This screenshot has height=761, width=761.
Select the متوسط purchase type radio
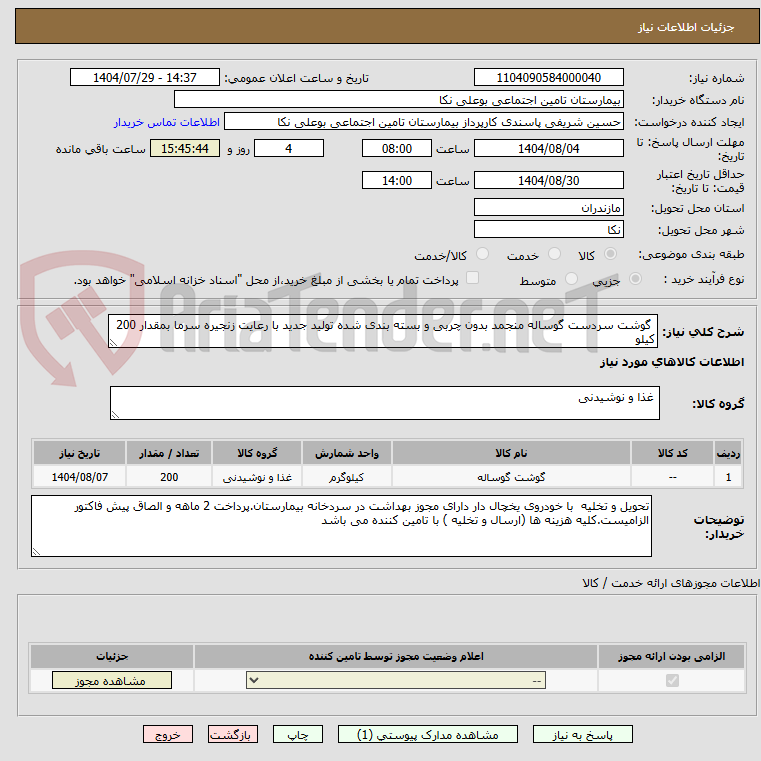tap(572, 279)
